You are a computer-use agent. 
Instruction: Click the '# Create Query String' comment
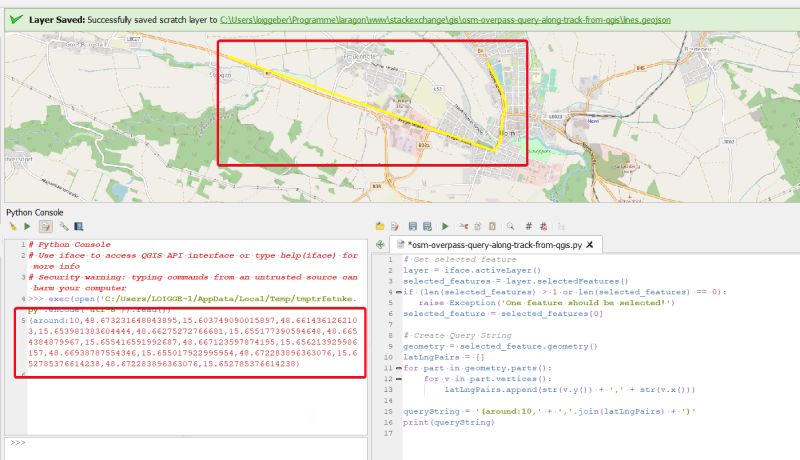(x=457, y=336)
